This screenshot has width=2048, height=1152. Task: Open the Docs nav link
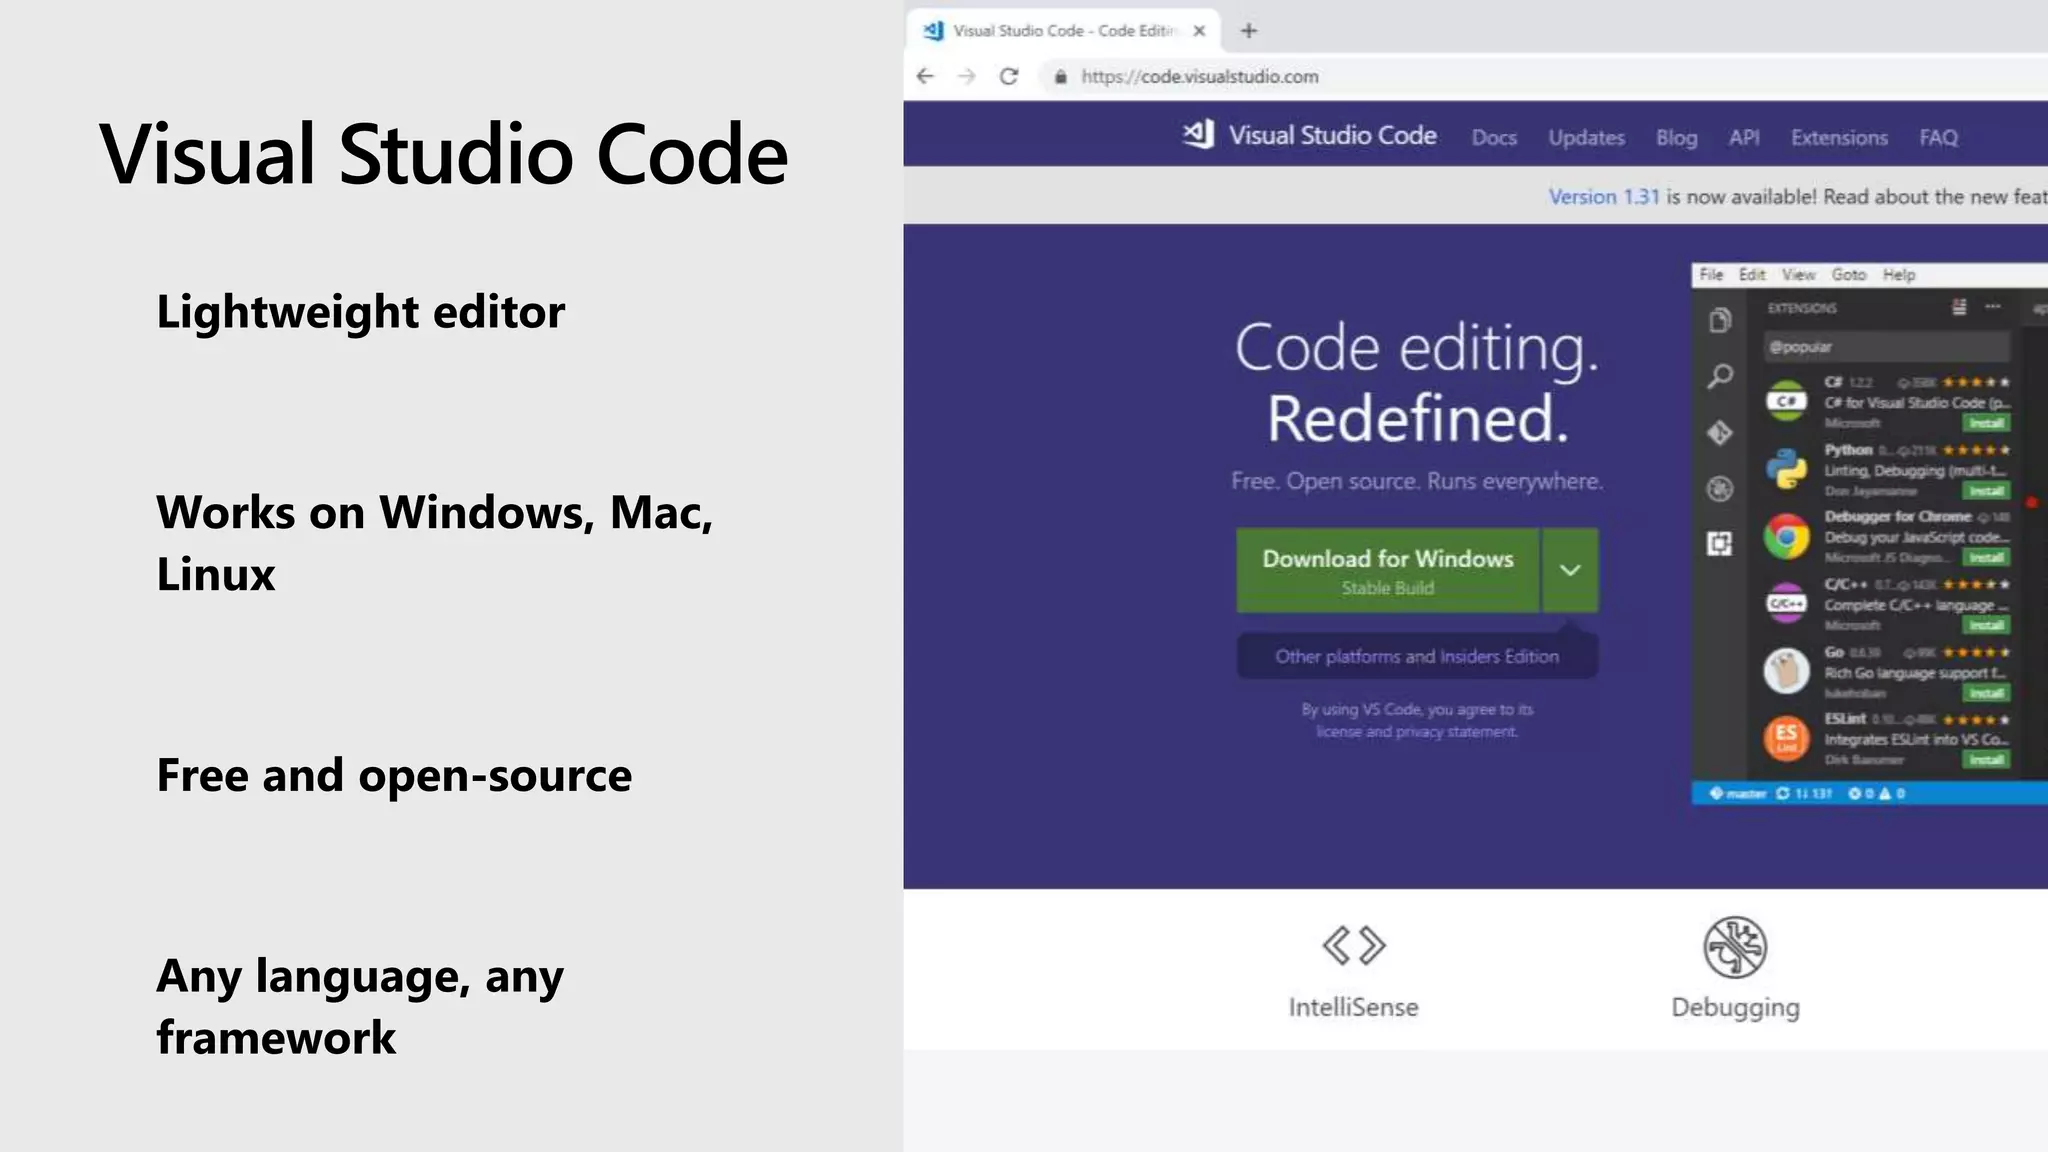click(x=1494, y=137)
